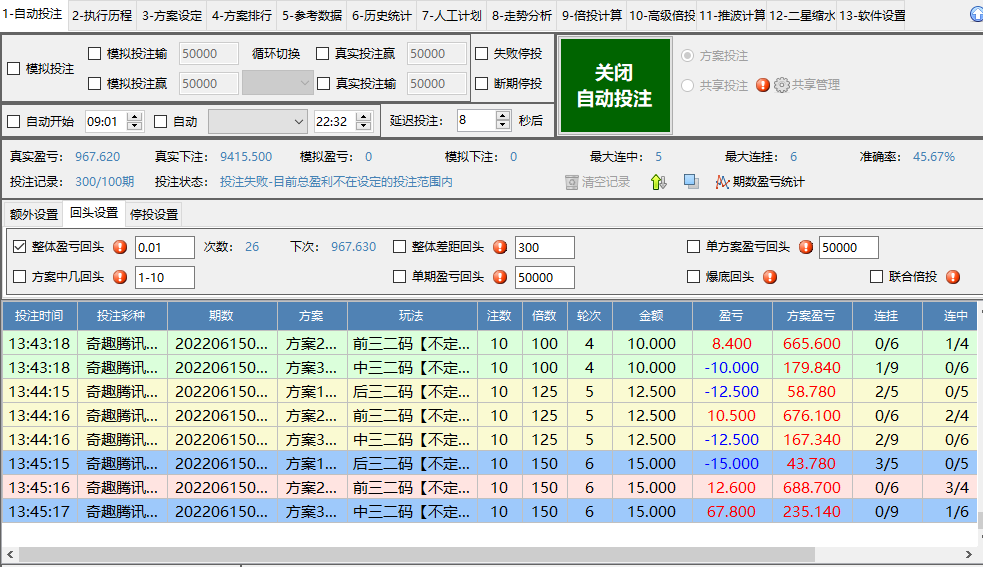Uncheck 整体盈亏回头 checkbox
The image size is (983, 567).
coord(19,247)
